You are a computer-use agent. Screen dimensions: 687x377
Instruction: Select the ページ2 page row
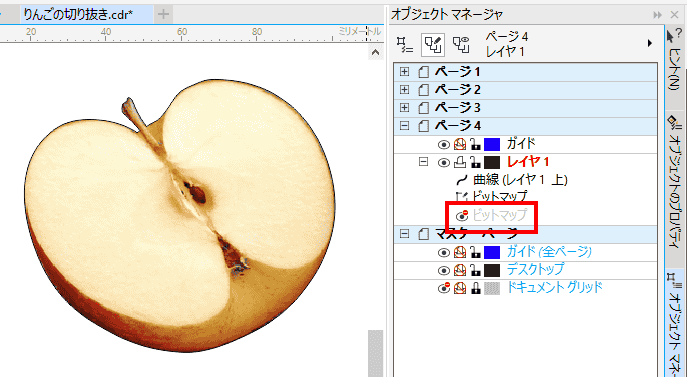click(526, 89)
